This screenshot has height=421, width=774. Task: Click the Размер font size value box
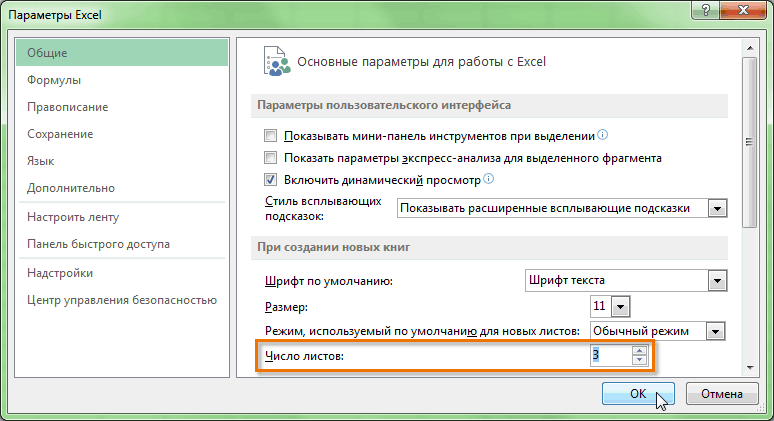[x=601, y=306]
